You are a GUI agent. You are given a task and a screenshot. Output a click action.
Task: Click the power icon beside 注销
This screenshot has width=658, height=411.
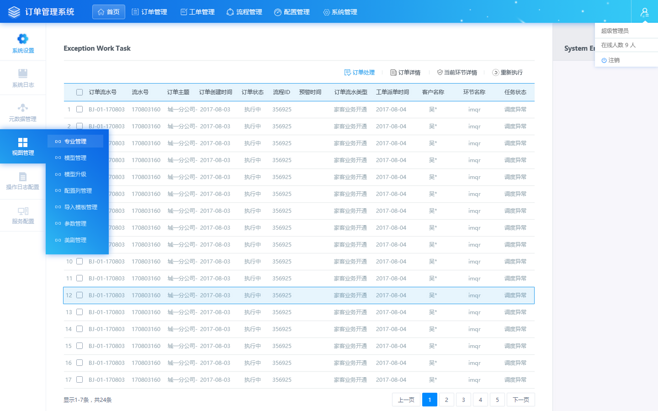point(604,60)
